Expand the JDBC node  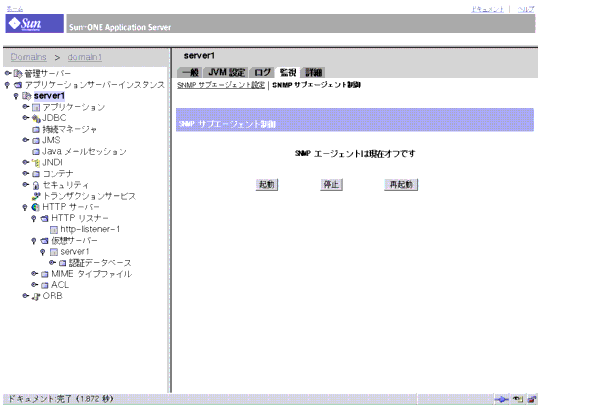(26, 117)
